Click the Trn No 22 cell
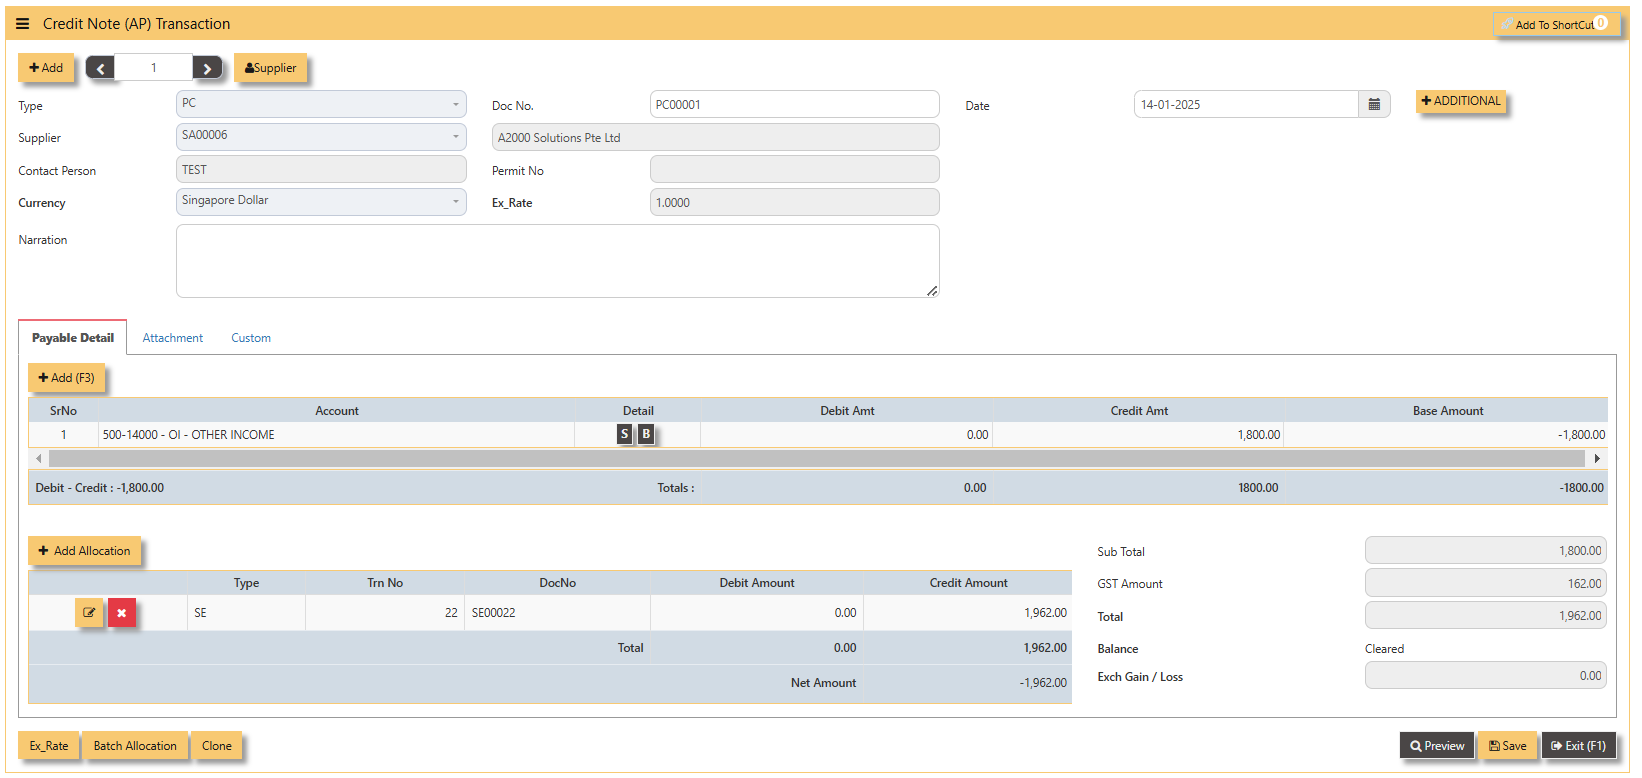Screen dimensions: 1642x778 (x=385, y=613)
